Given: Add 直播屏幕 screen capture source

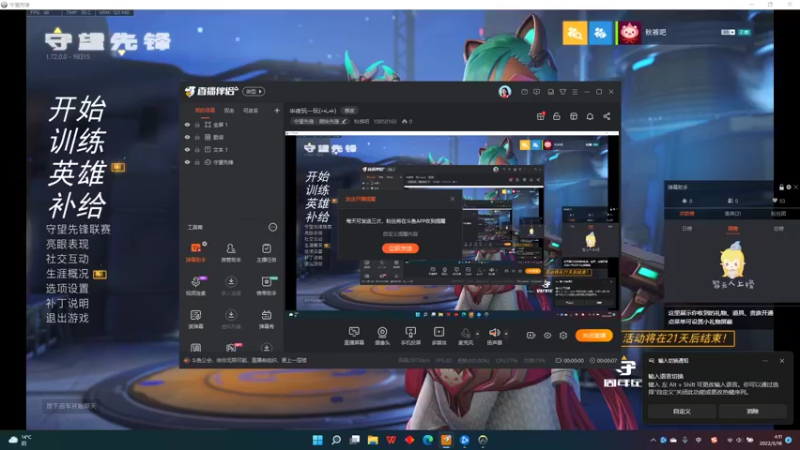Looking at the screenshot, I should coord(354,336).
